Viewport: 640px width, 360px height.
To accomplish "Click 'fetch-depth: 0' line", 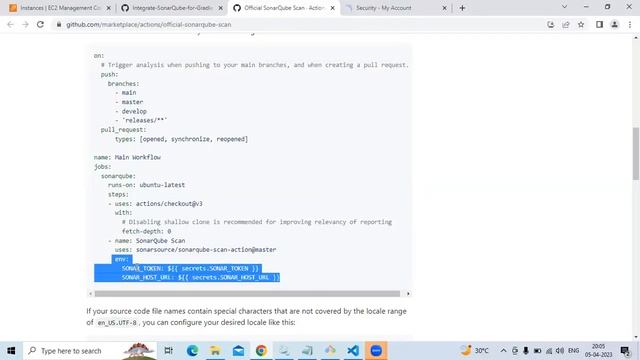I will [x=146, y=231].
